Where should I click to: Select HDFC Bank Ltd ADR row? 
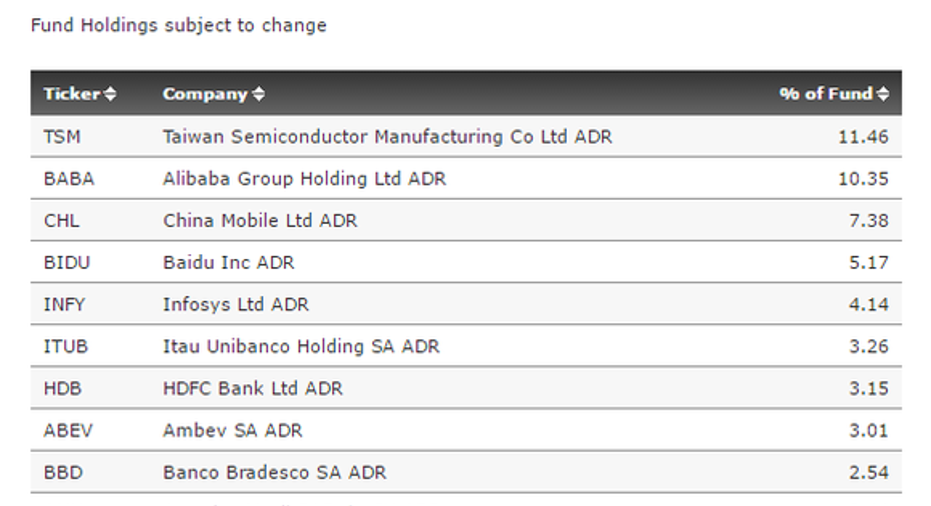pyautogui.click(x=466, y=388)
